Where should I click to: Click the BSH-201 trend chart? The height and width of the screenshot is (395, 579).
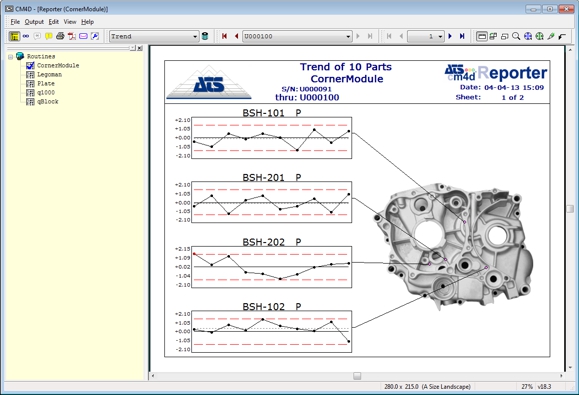272,202
